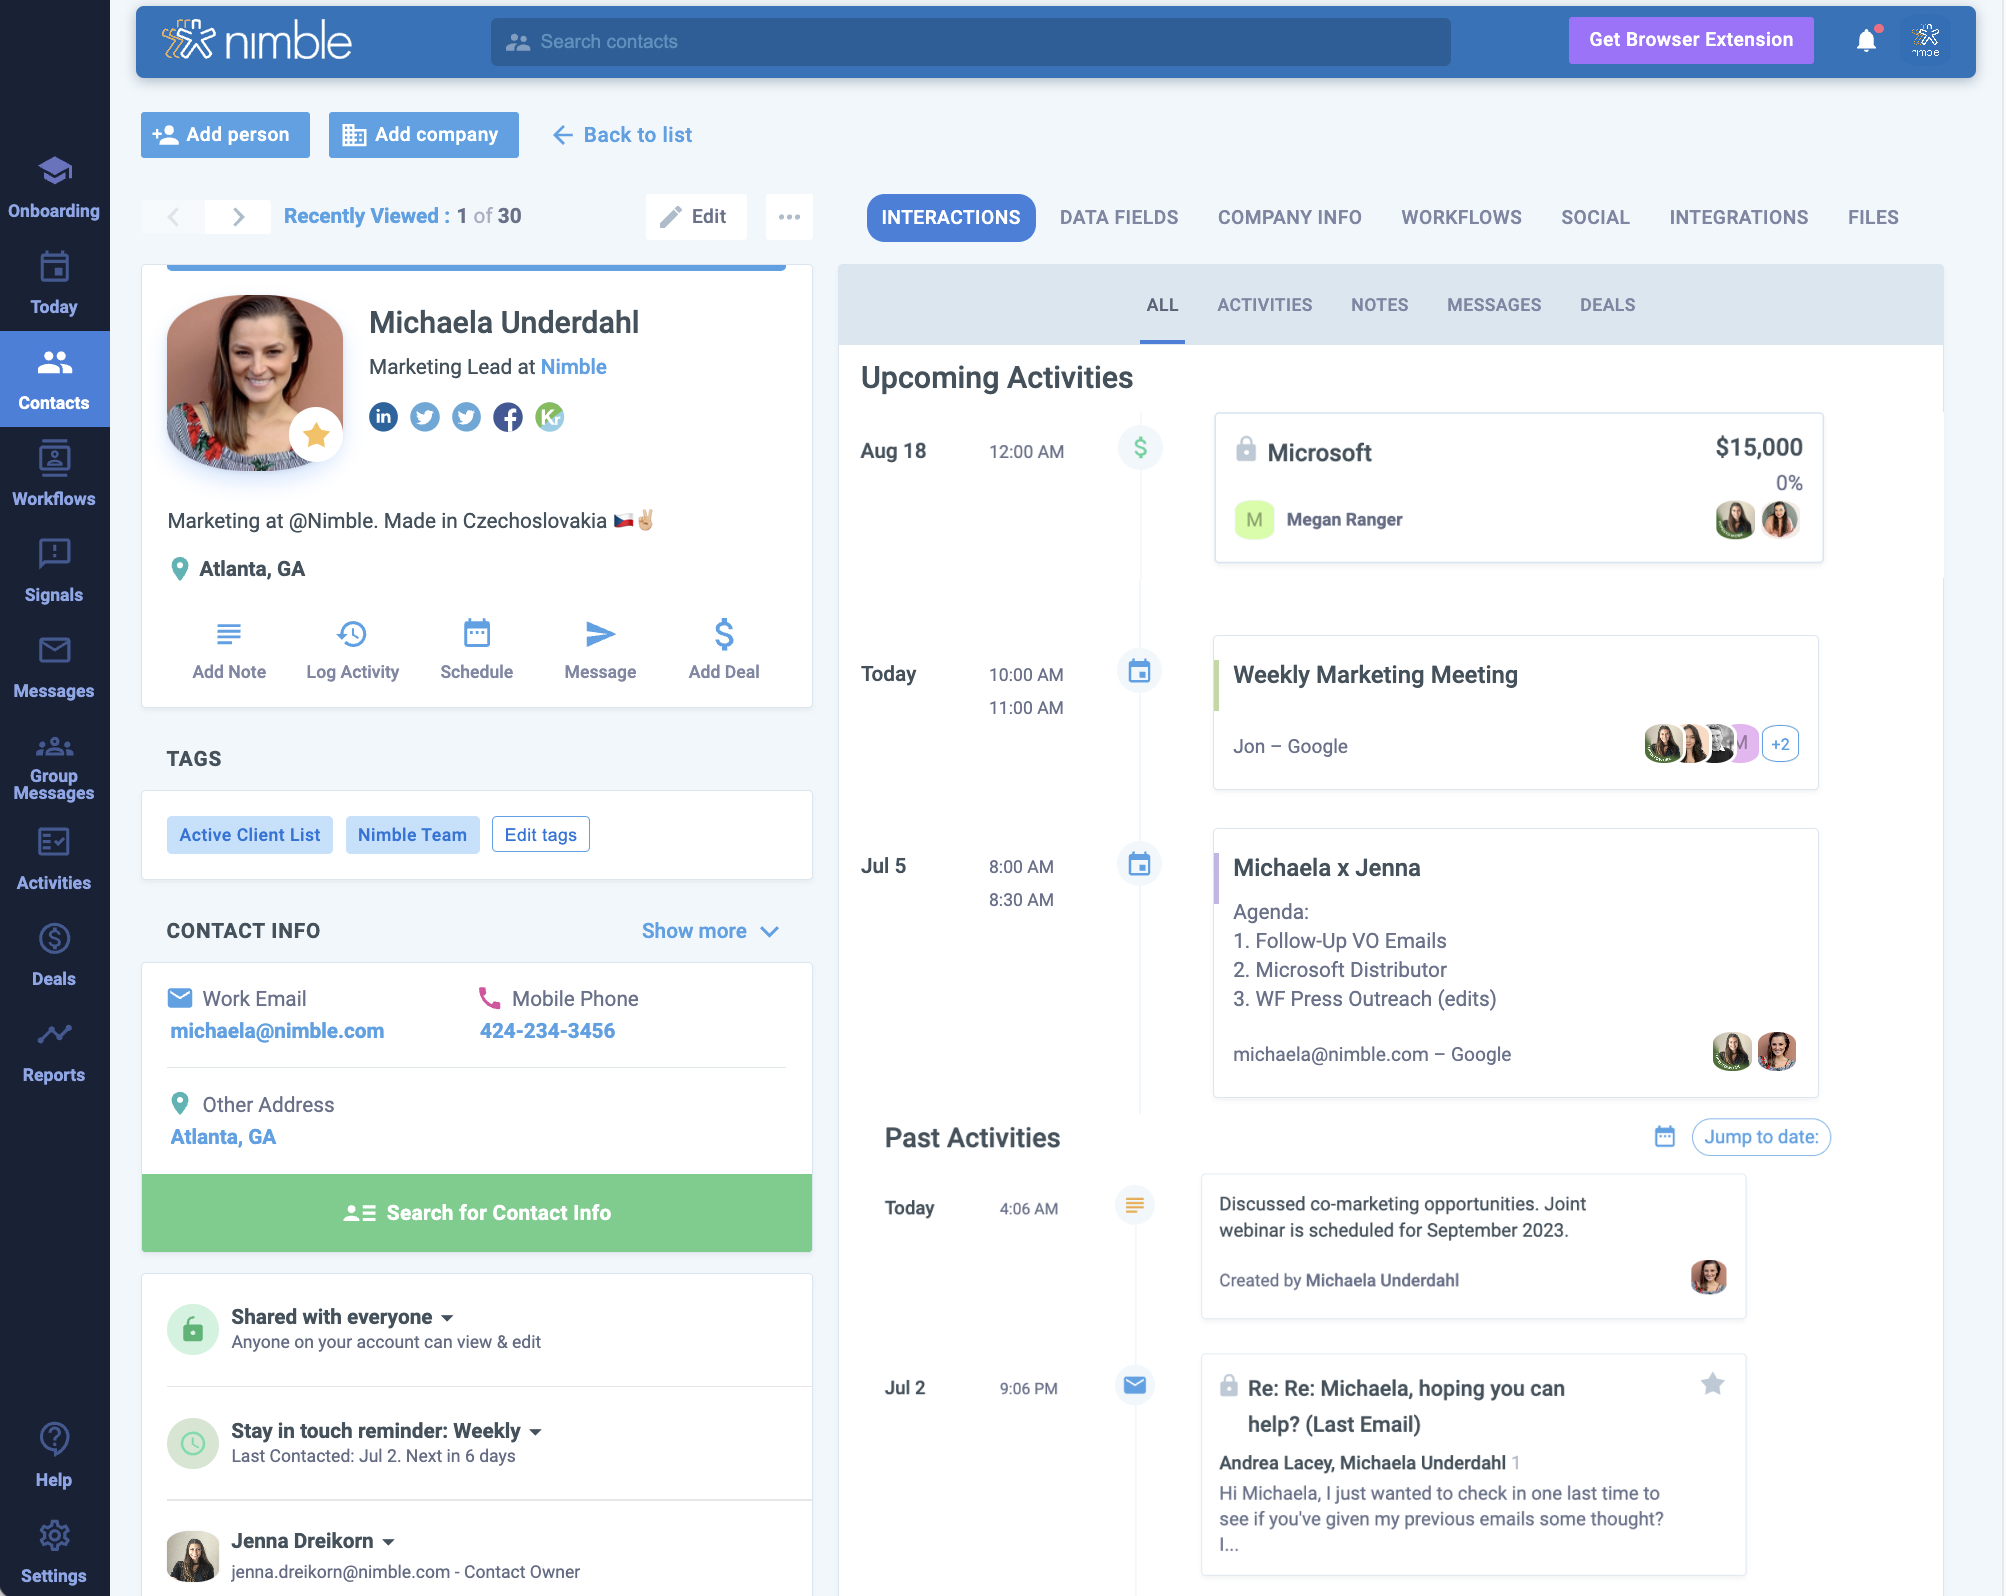Toggle the gold star on profile photo
2006x1596 pixels.
[x=316, y=434]
